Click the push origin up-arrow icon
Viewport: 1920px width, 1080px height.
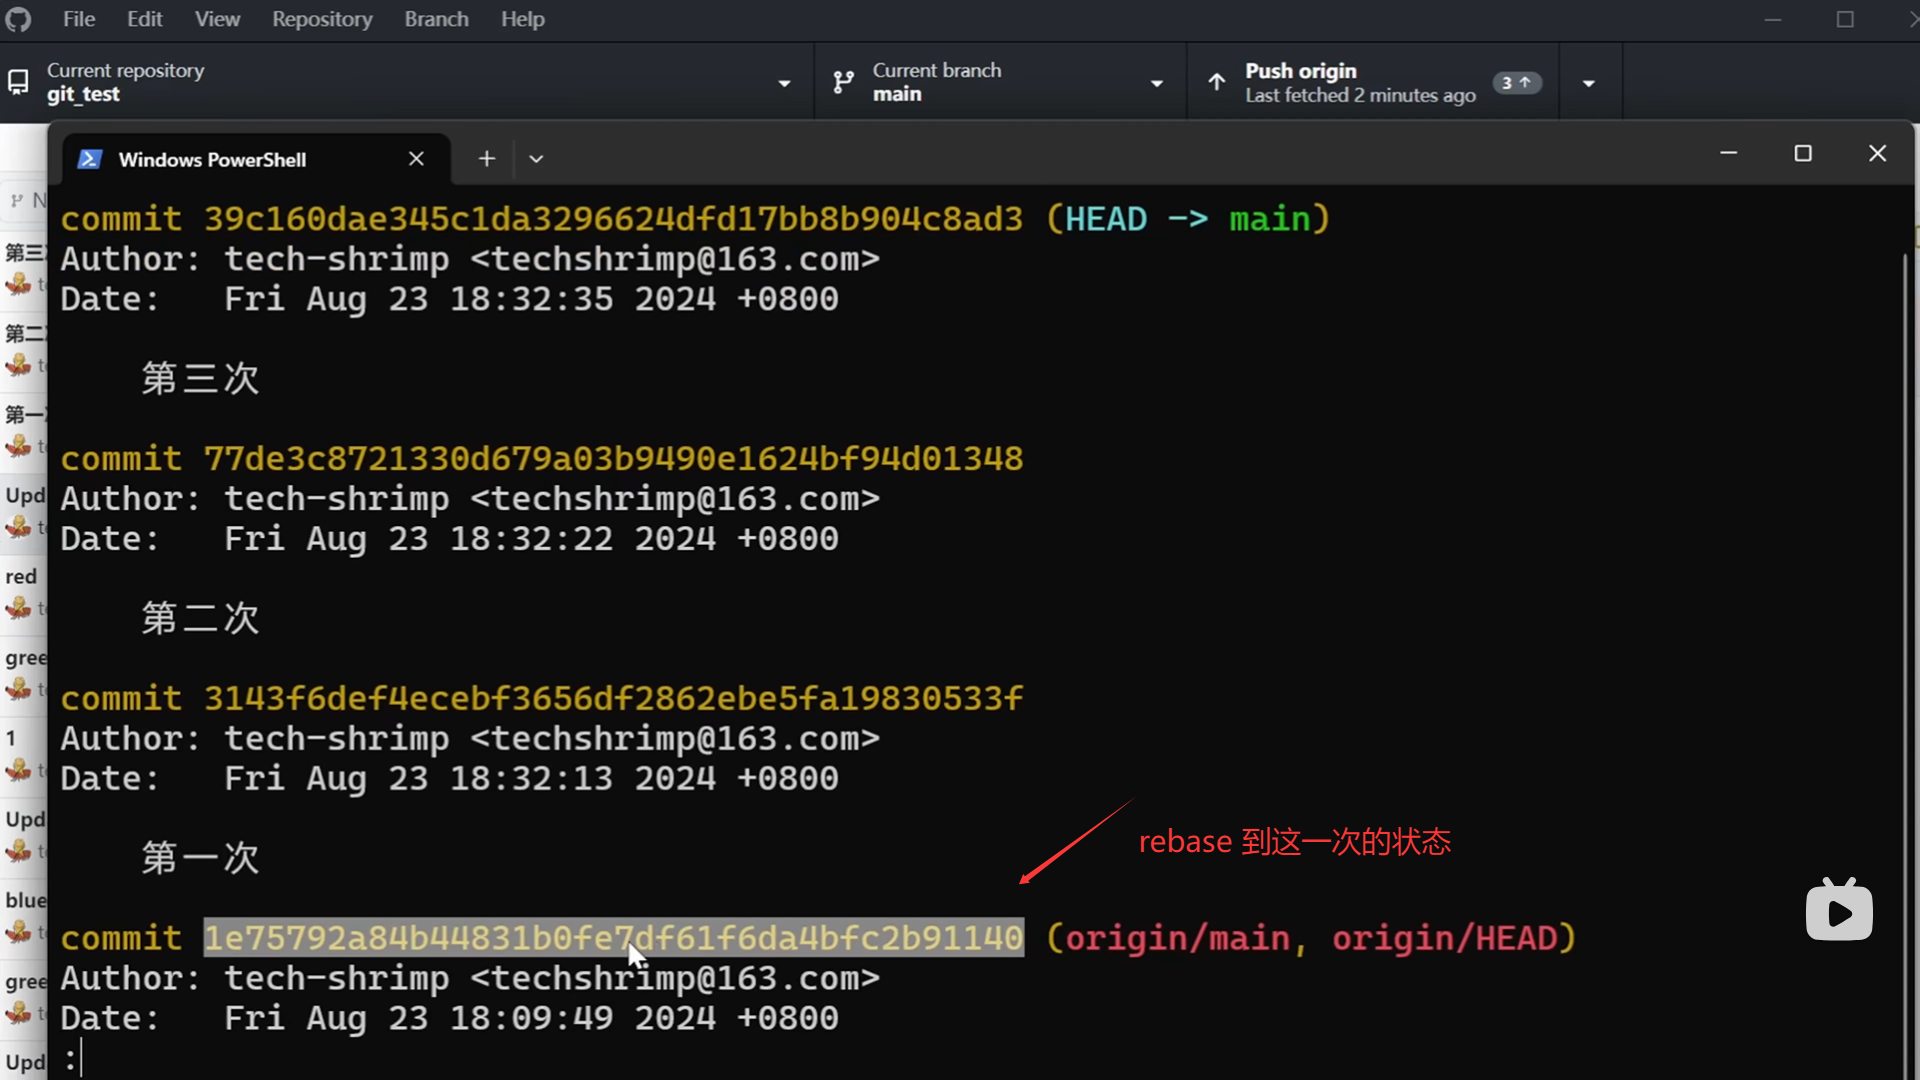click(1216, 82)
